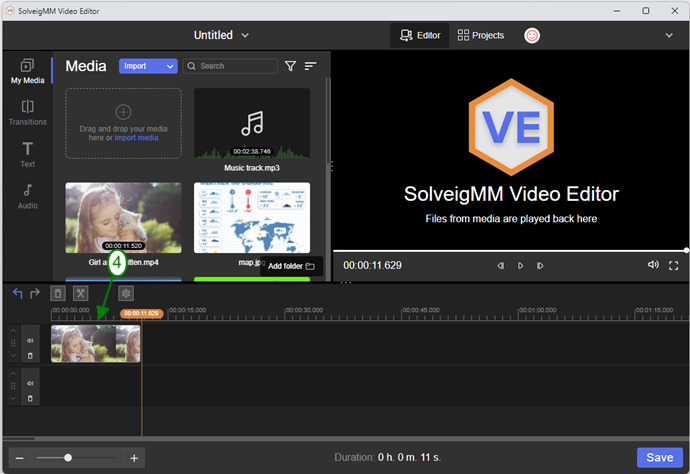Open the My Media panel
690x474 pixels.
click(27, 71)
